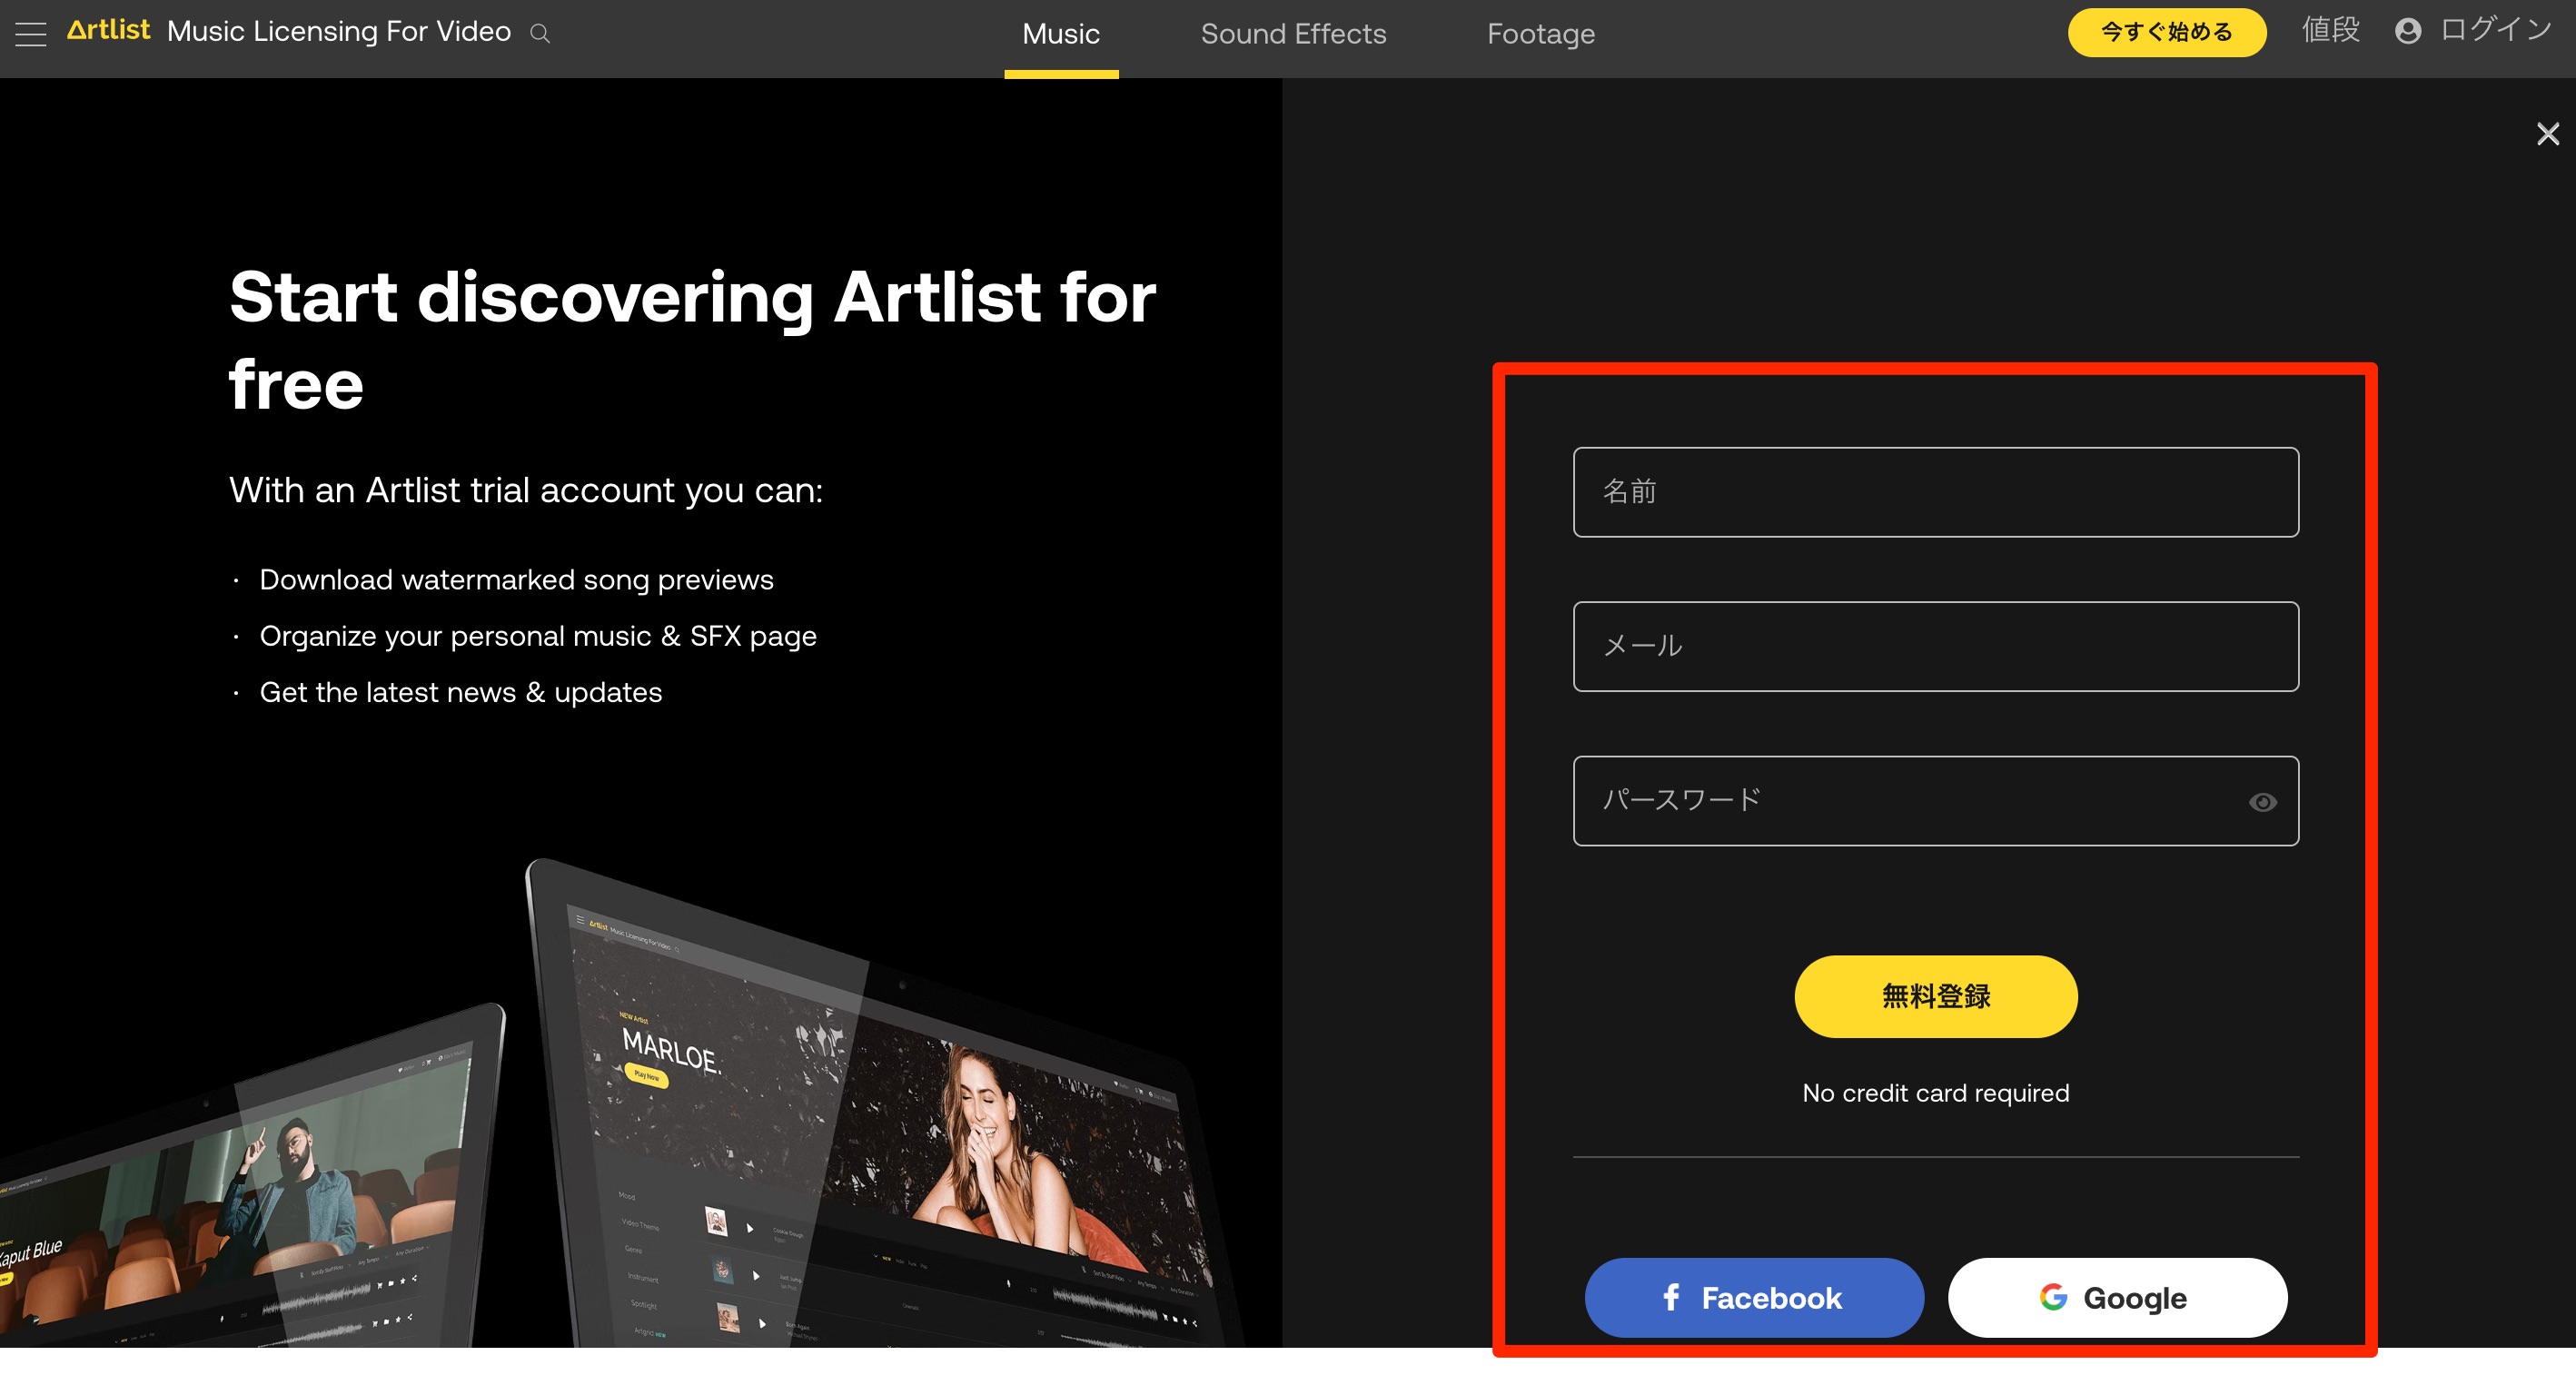
Task: Click 'Get the latest news & updates' text
Action: point(460,692)
